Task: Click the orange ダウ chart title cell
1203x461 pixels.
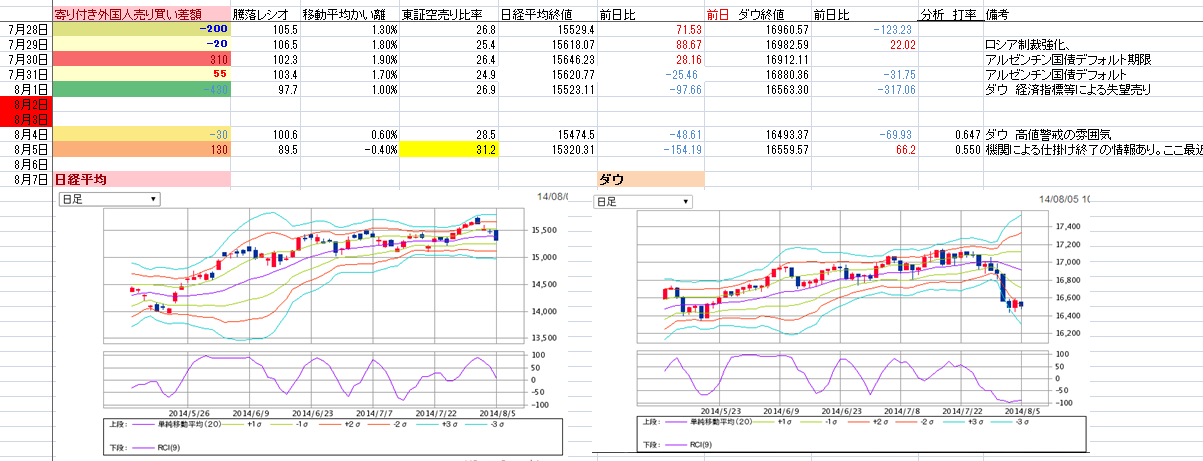Action: click(x=650, y=179)
